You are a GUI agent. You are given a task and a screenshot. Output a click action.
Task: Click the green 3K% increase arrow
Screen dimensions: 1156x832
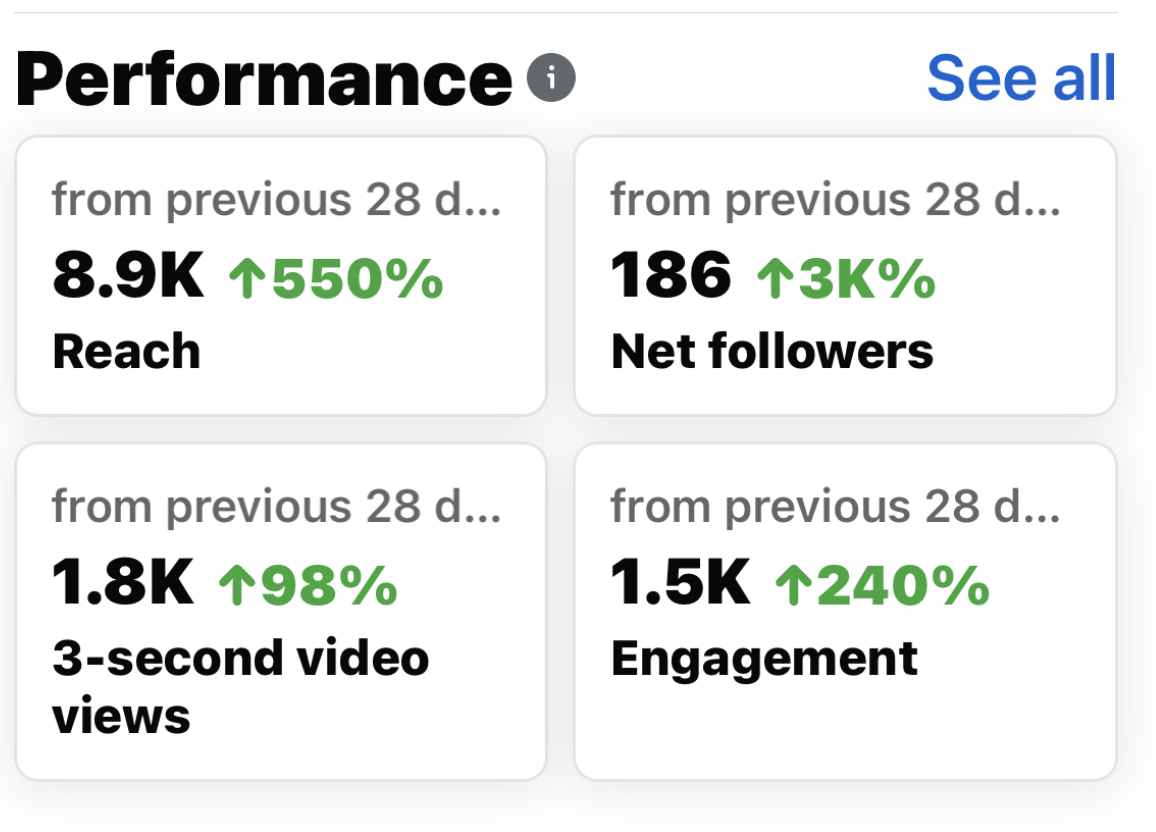click(x=772, y=278)
